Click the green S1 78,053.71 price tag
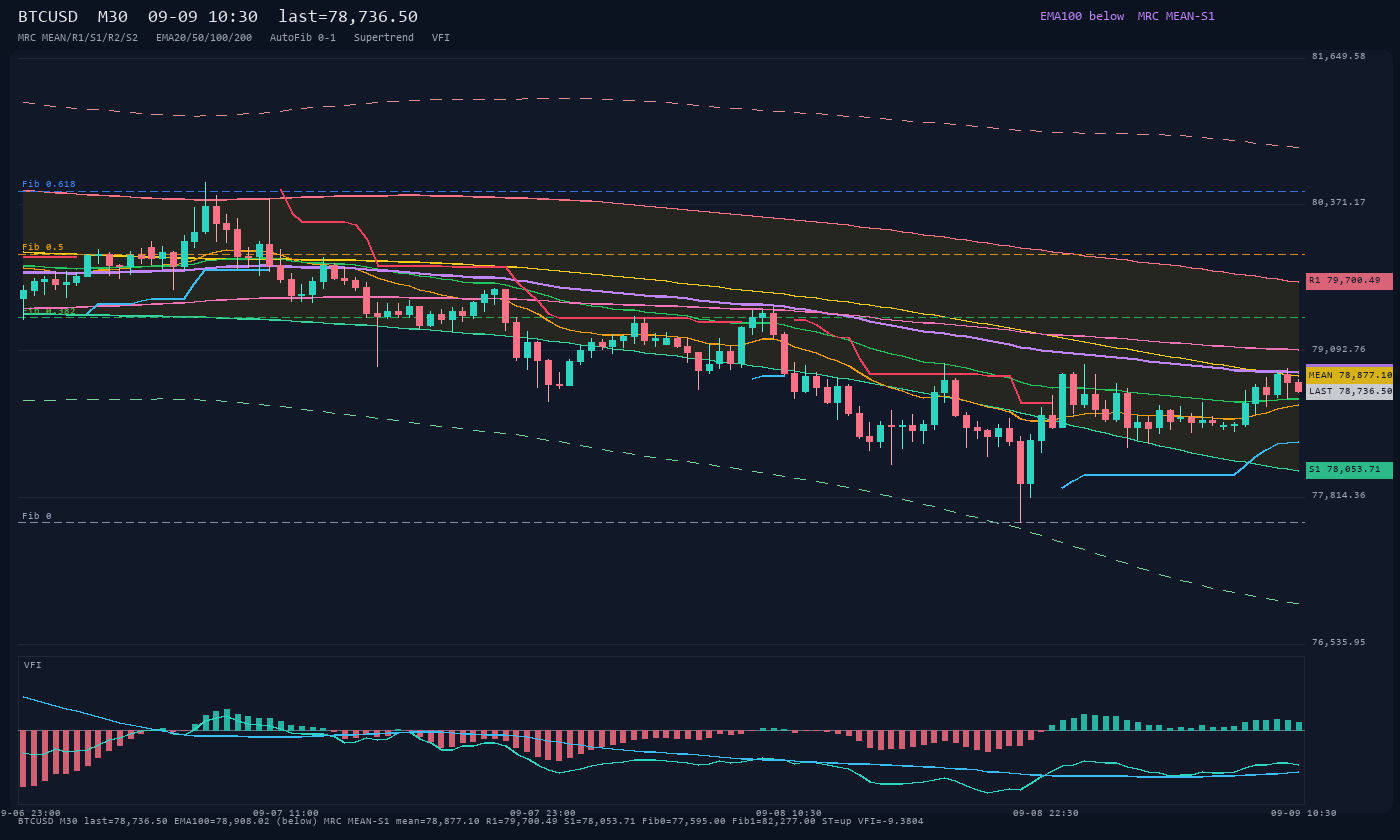The height and width of the screenshot is (840, 1400). (x=1349, y=470)
